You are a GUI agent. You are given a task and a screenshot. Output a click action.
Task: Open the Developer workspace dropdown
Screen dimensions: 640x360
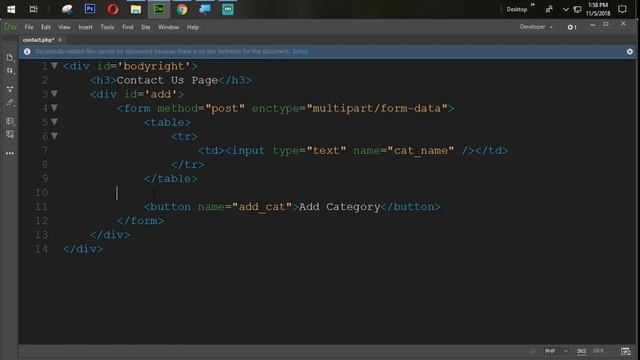[536, 27]
